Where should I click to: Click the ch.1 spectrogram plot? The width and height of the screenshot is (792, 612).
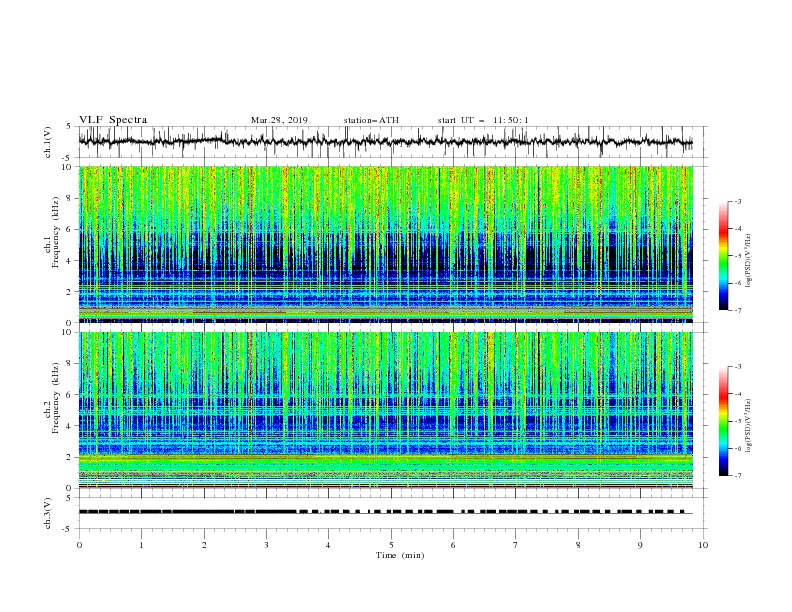(x=385, y=244)
